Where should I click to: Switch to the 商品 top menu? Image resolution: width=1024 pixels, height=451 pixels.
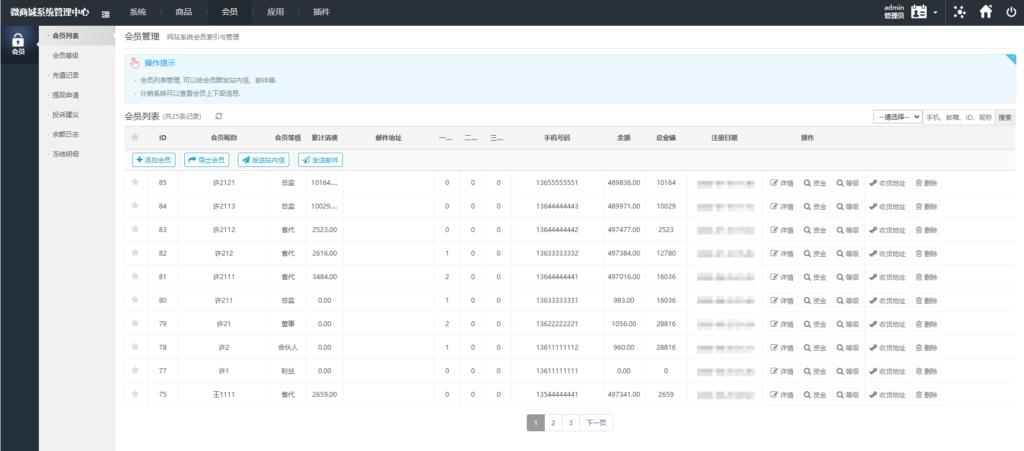tap(184, 12)
